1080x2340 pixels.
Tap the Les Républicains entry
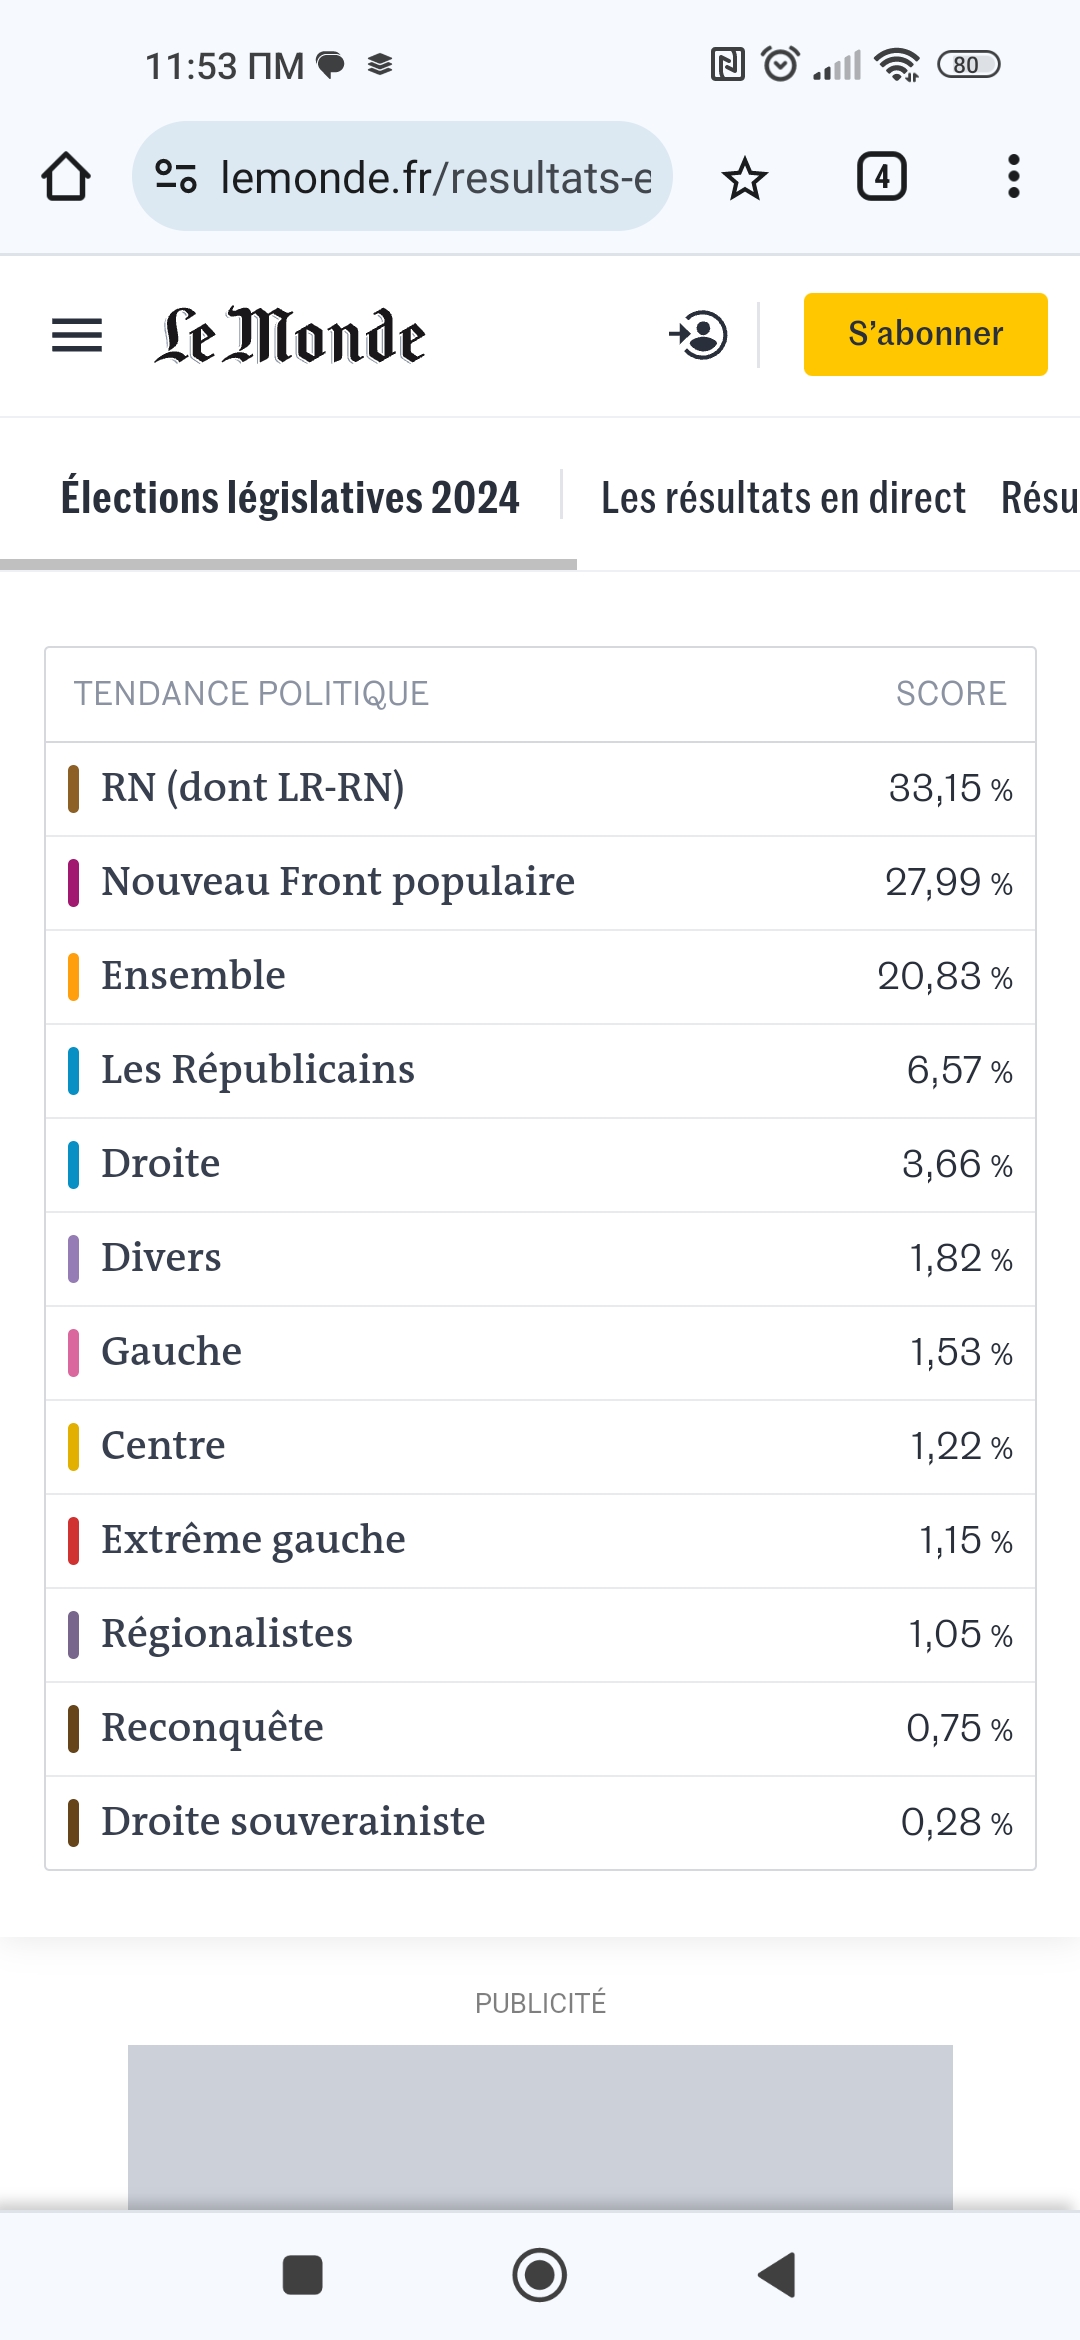(x=540, y=1071)
